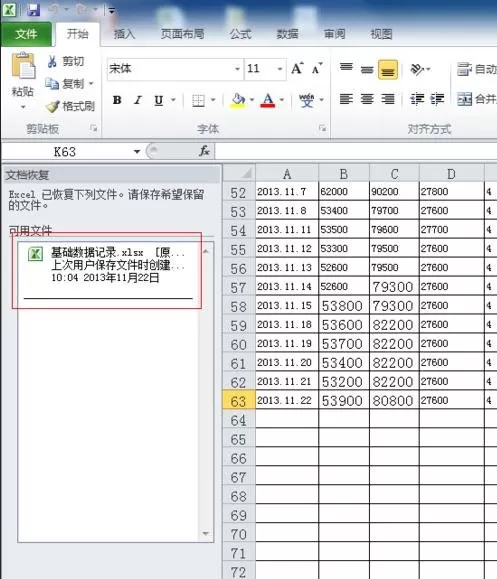Select cell with value 53900
This screenshot has height=579, width=497.
[x=344, y=400]
